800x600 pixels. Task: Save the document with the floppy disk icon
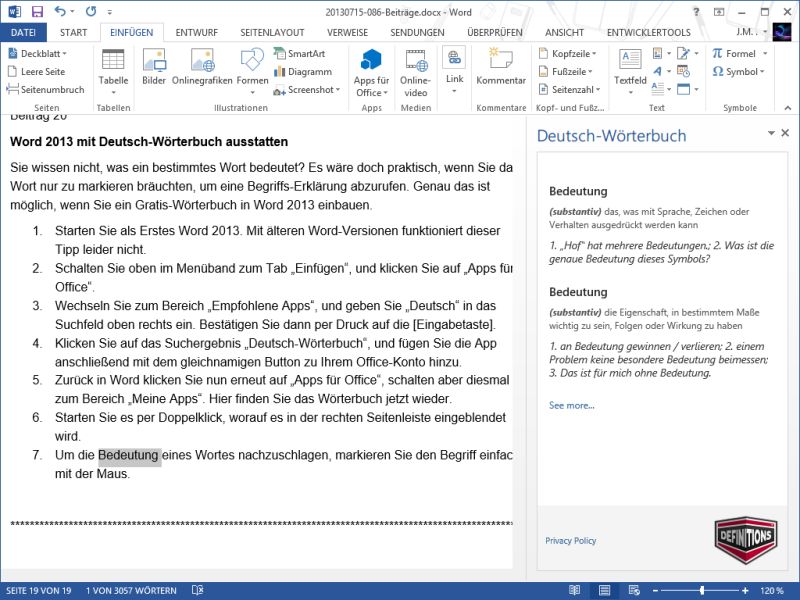[x=37, y=12]
